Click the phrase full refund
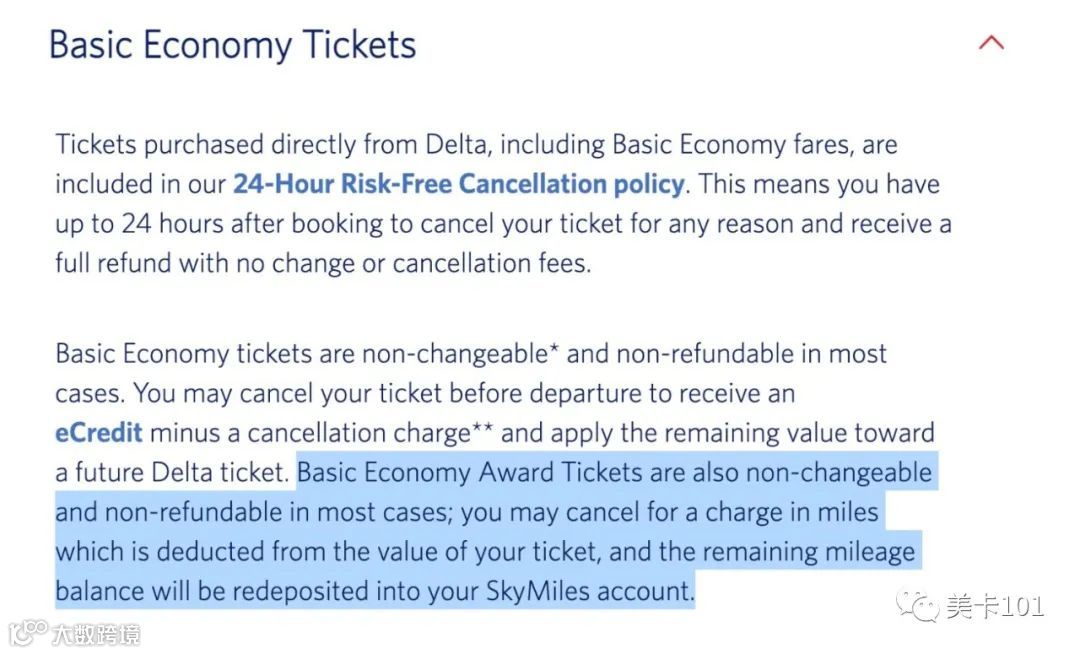 pos(109,263)
